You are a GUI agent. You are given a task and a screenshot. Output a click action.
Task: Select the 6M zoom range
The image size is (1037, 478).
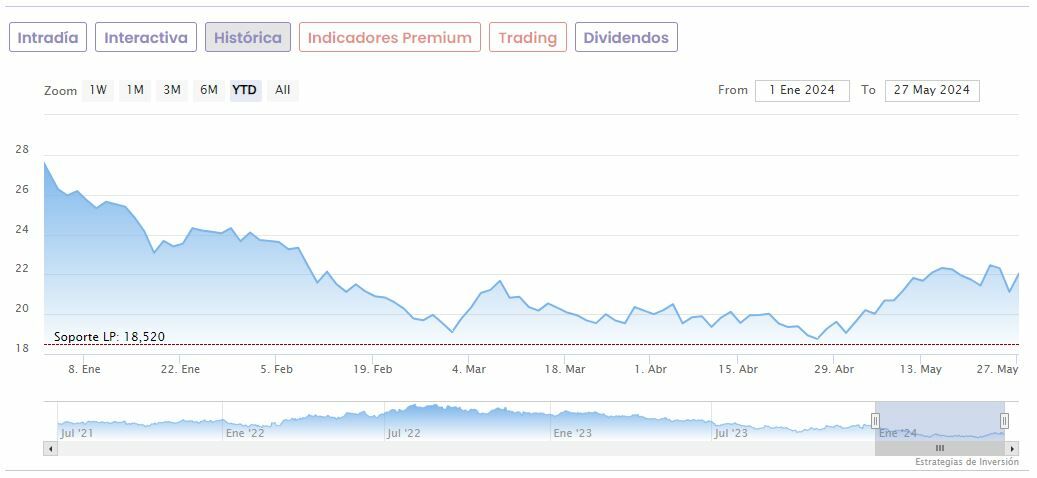point(208,90)
